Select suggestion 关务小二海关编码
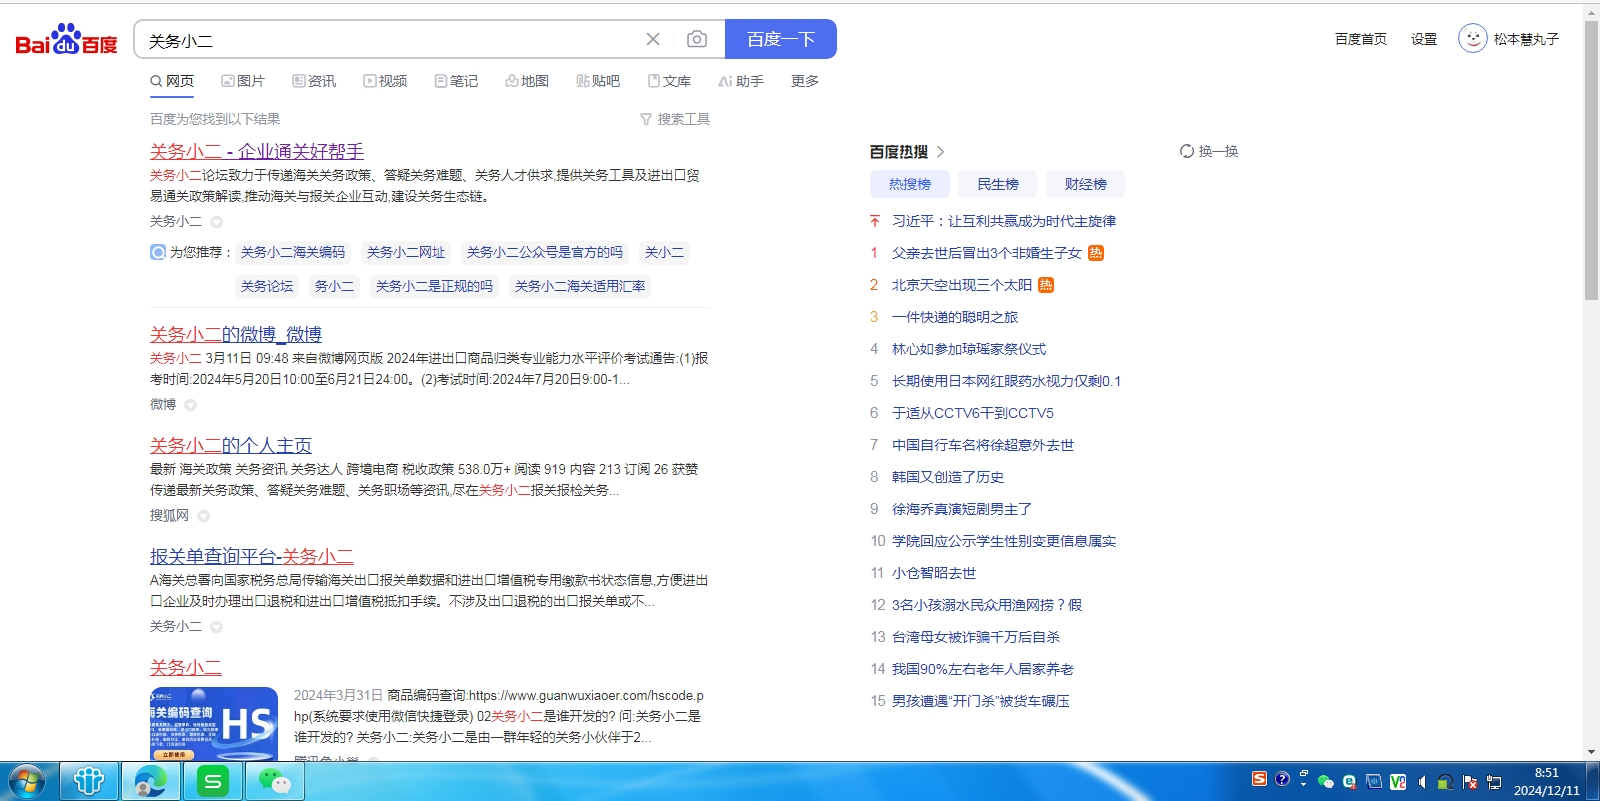Screen dimensions: 1600x801 [293, 252]
